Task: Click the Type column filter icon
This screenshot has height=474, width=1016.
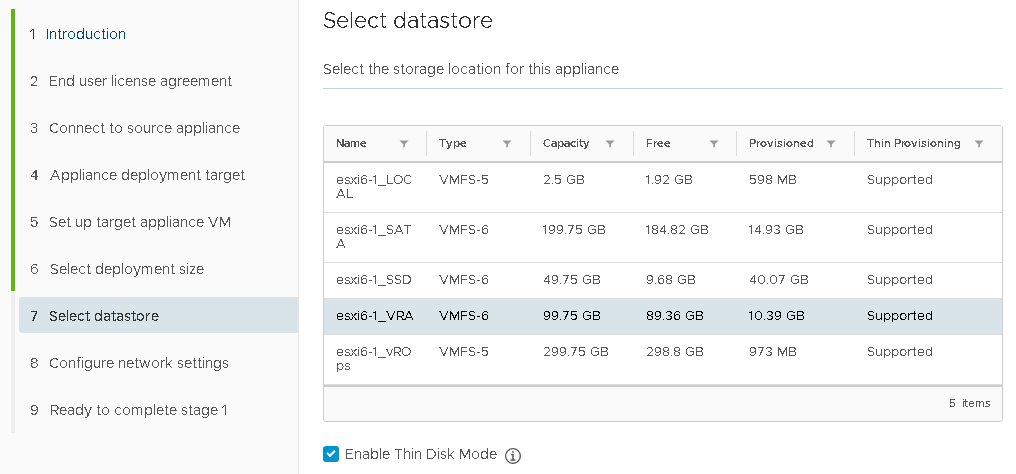Action: click(x=507, y=144)
